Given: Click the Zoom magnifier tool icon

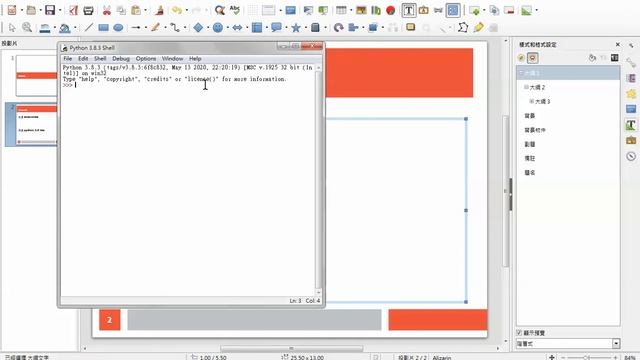Looking at the screenshot, I should pyautogui.click(x=27, y=27).
